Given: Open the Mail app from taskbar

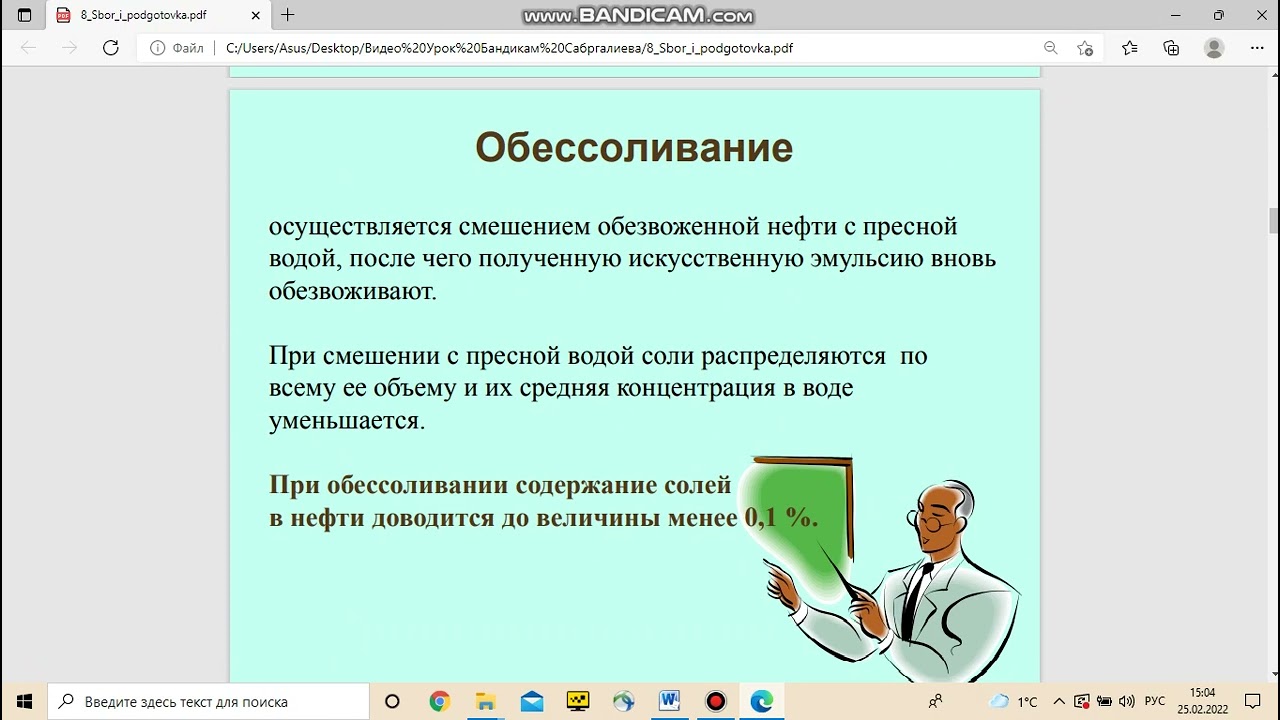Looking at the screenshot, I should point(532,702).
